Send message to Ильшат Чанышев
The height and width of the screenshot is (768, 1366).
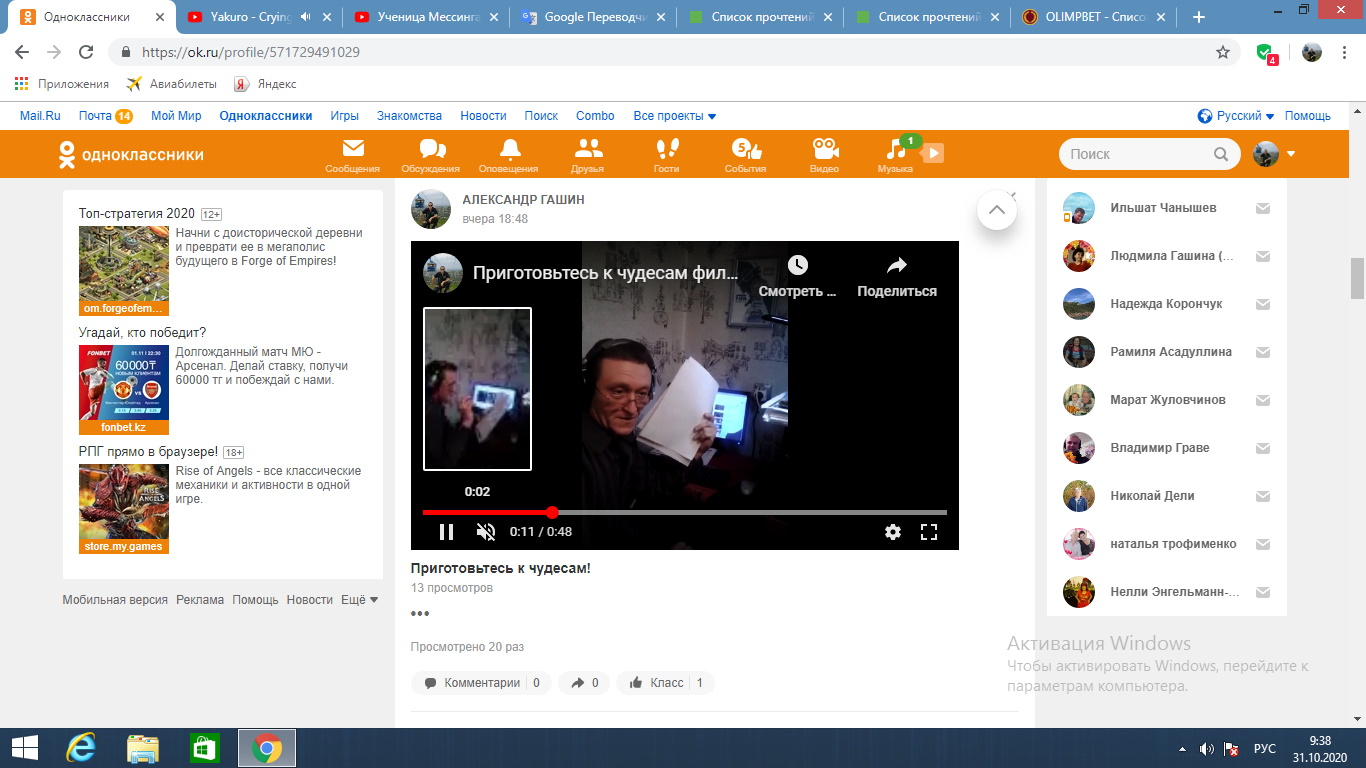1263,208
